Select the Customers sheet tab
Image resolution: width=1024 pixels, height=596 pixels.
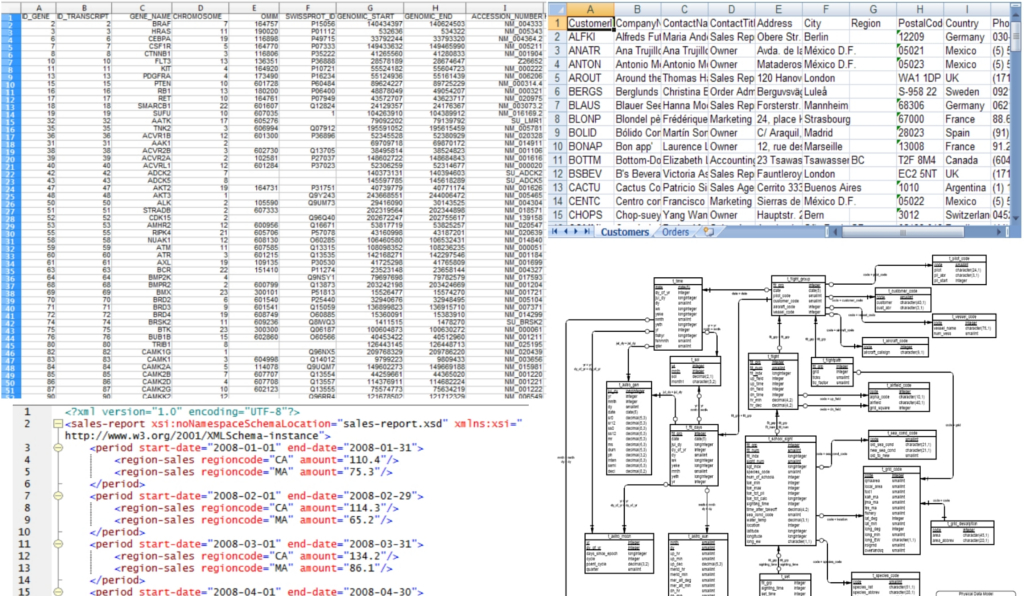[627, 231]
